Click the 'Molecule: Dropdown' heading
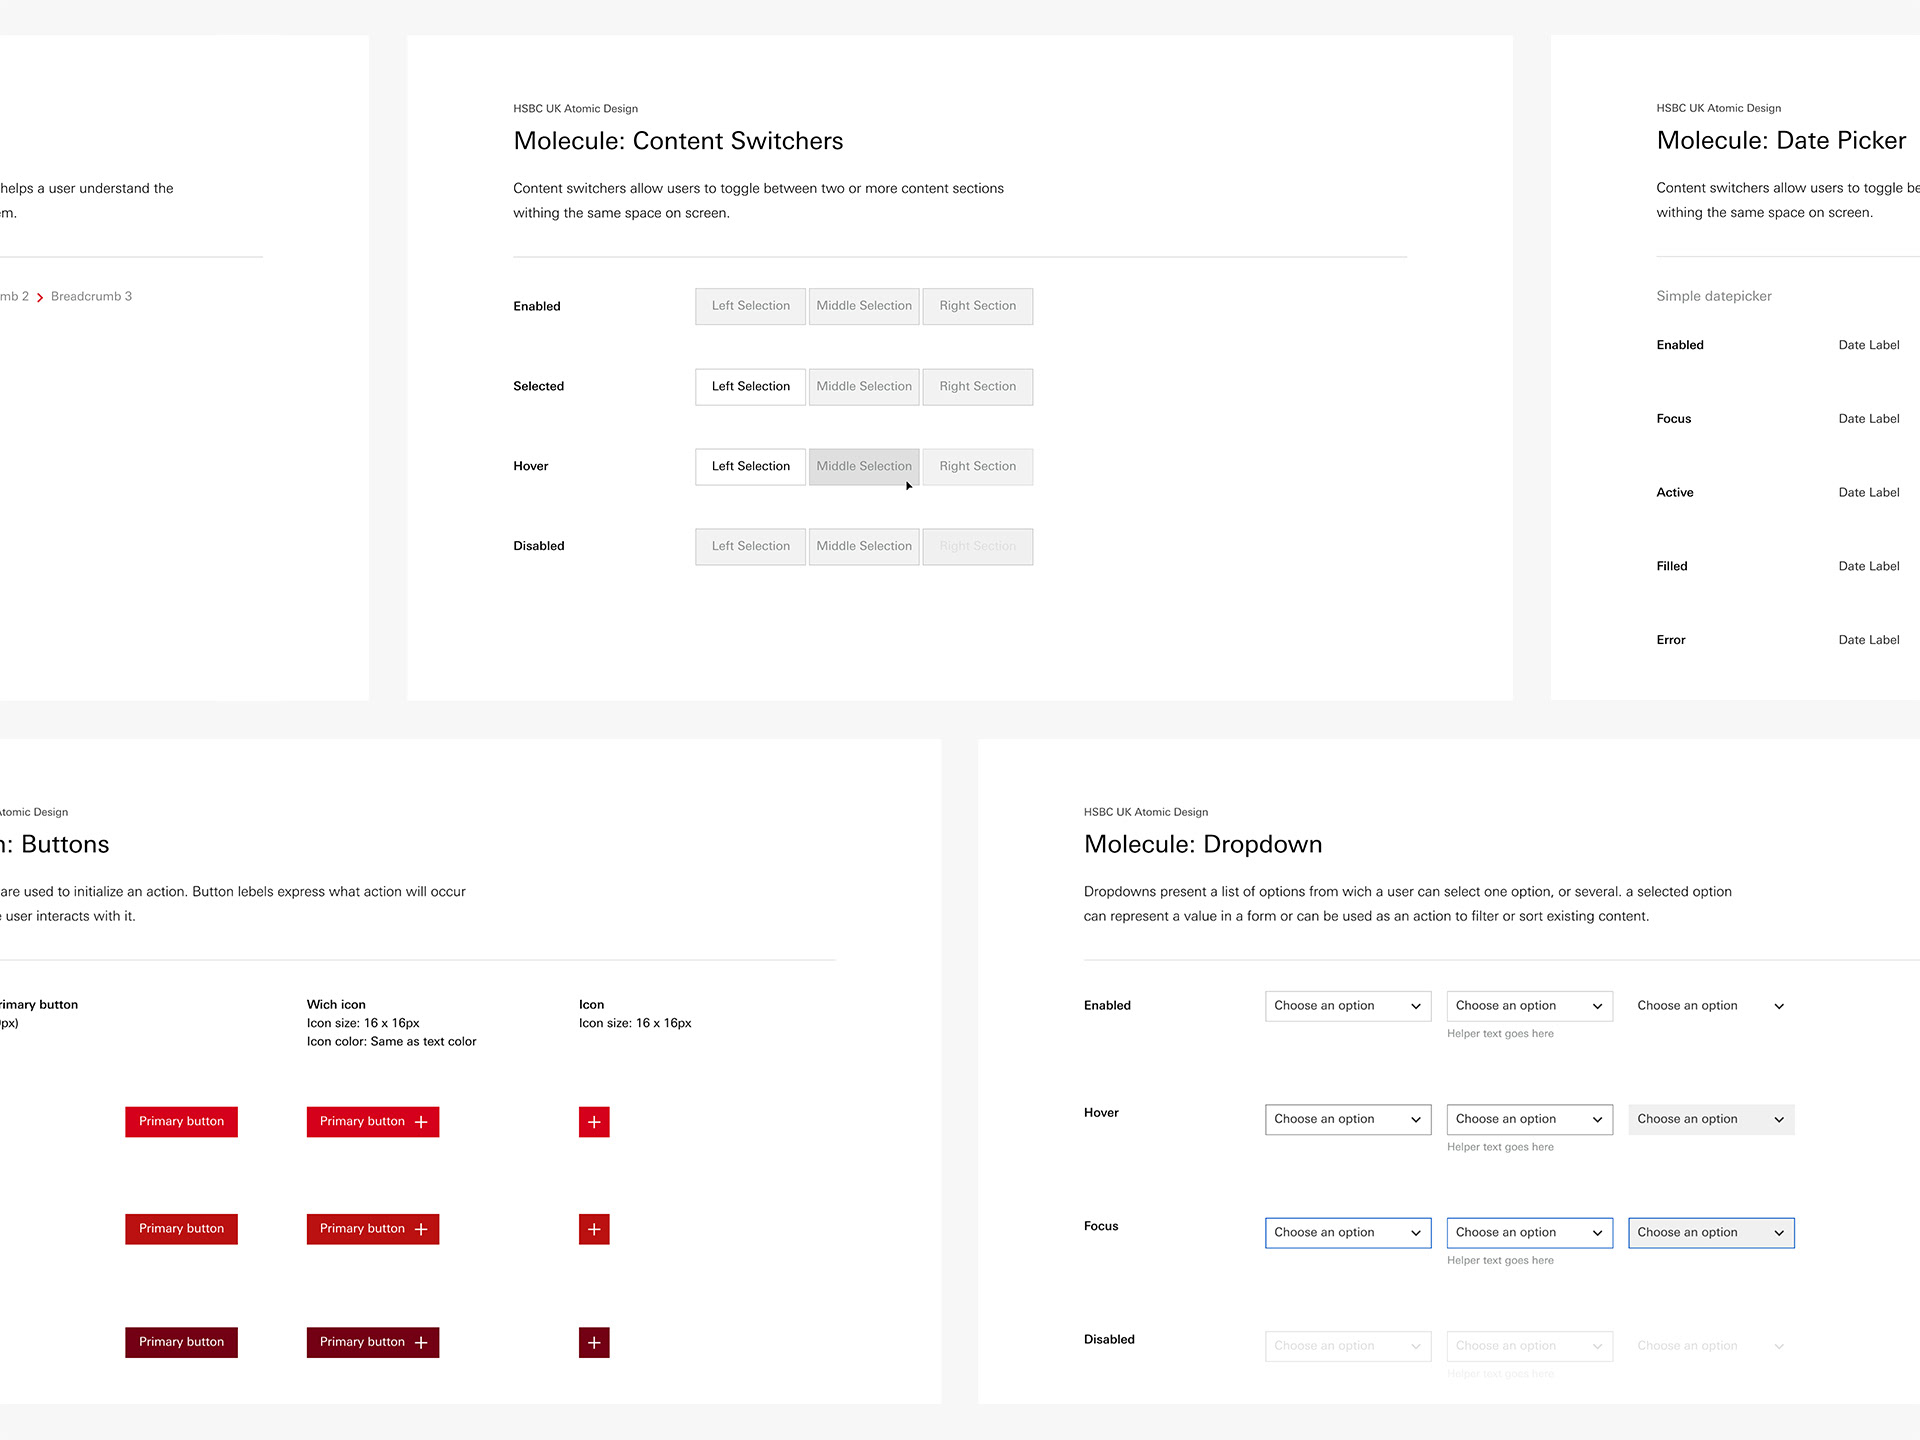 coord(1203,844)
